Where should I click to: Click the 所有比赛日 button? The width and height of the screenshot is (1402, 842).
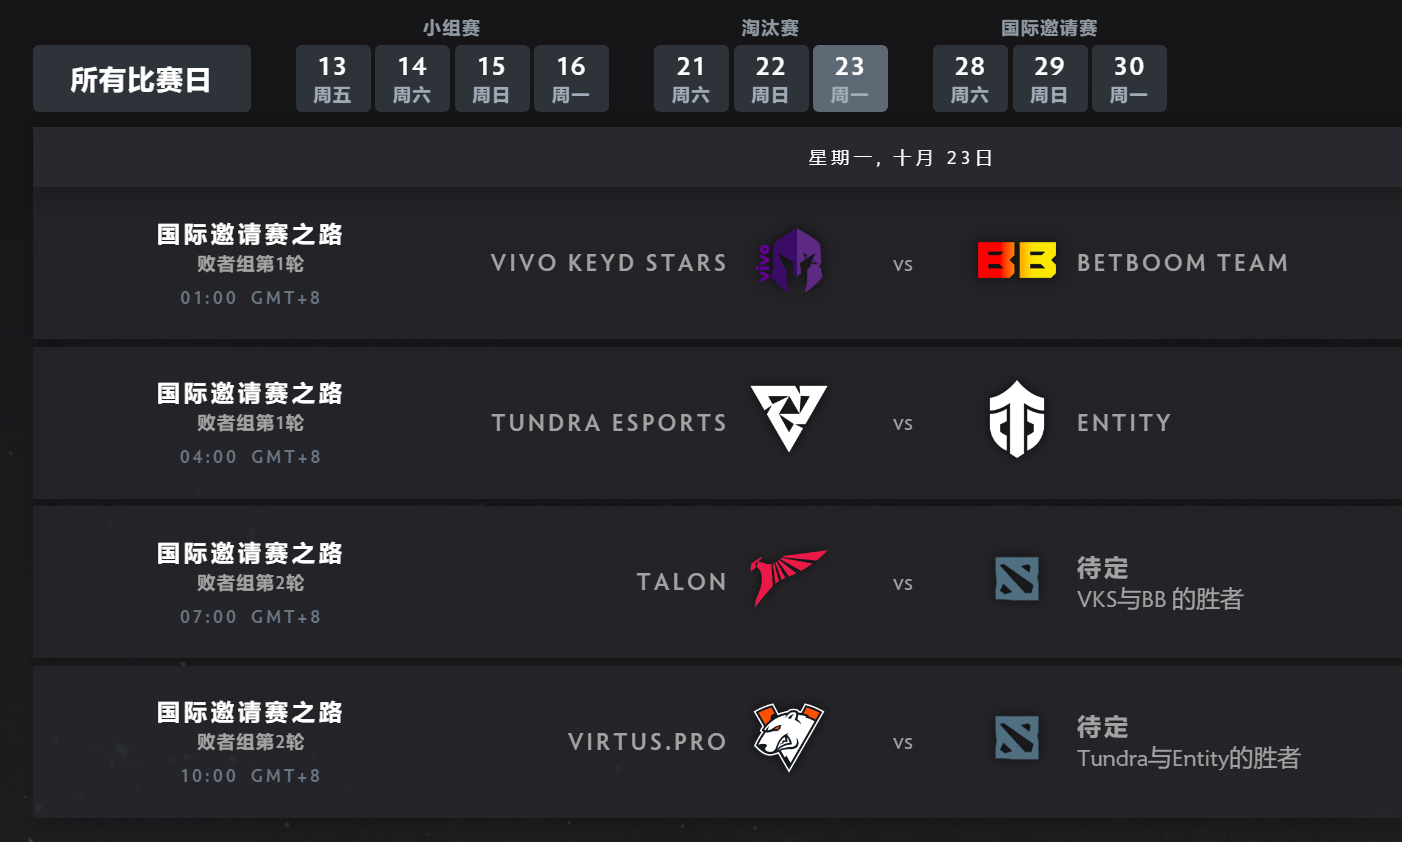pyautogui.click(x=141, y=78)
